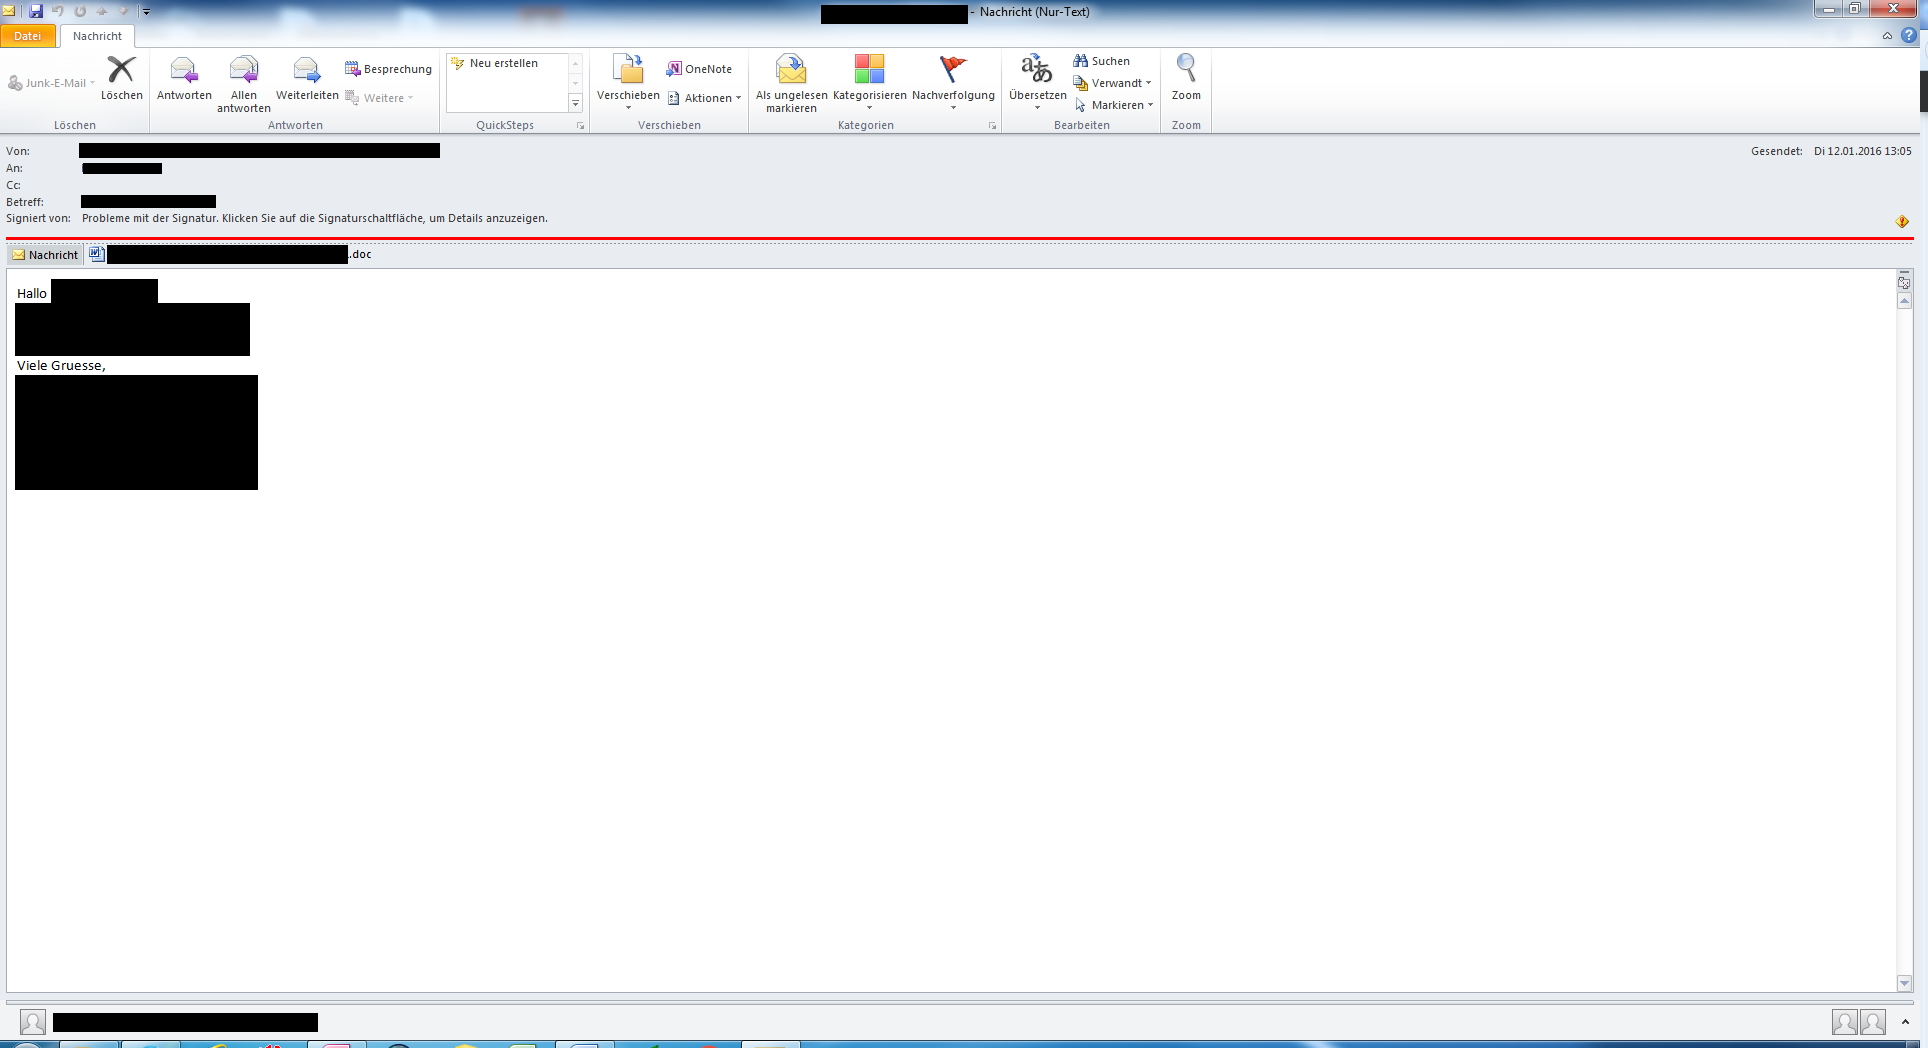Click the scroll up arrow of message body
This screenshot has width=1928, height=1048.
[1904, 301]
